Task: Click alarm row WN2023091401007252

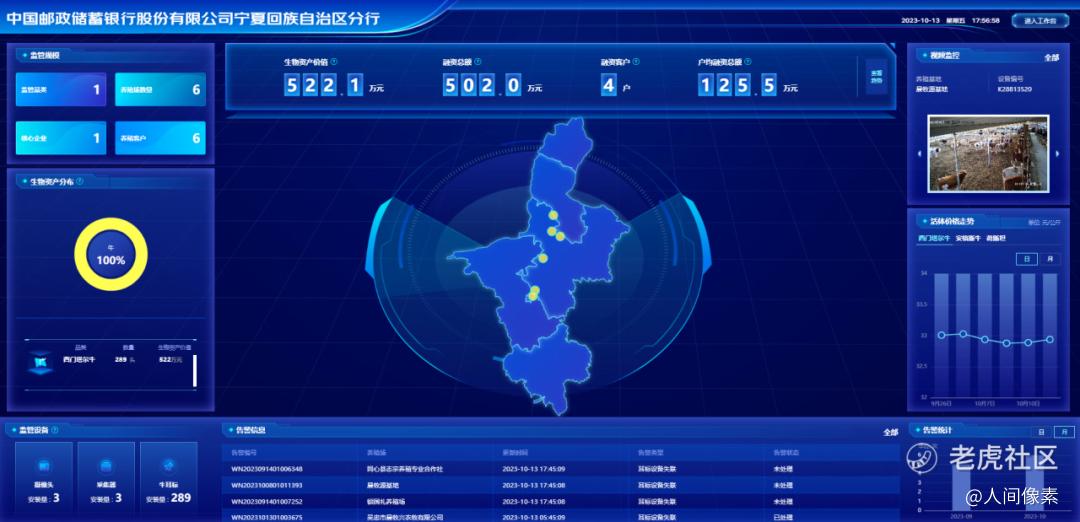Action: coord(563,501)
